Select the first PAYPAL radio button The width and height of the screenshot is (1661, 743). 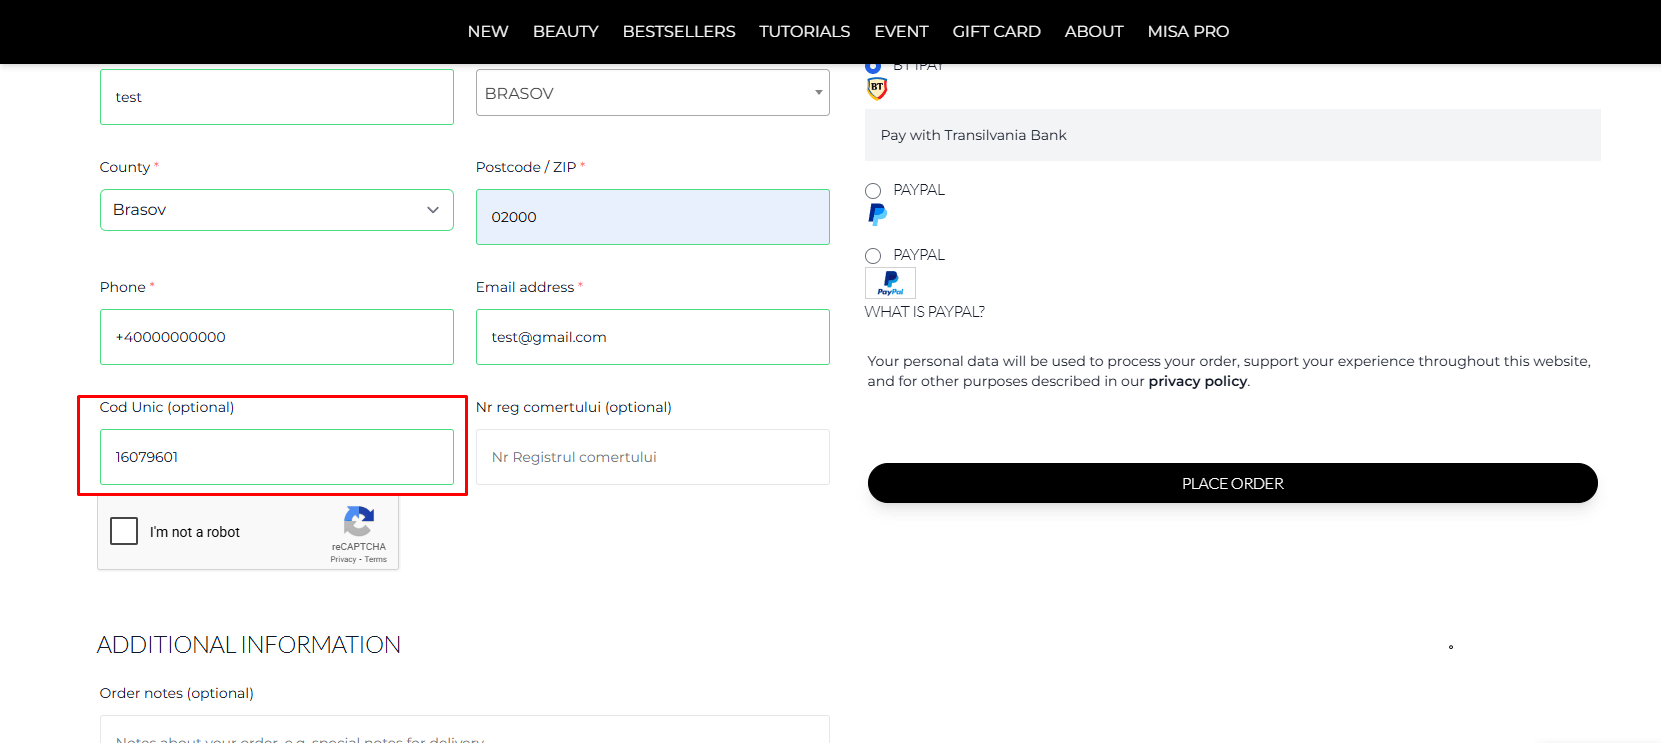[x=873, y=191]
